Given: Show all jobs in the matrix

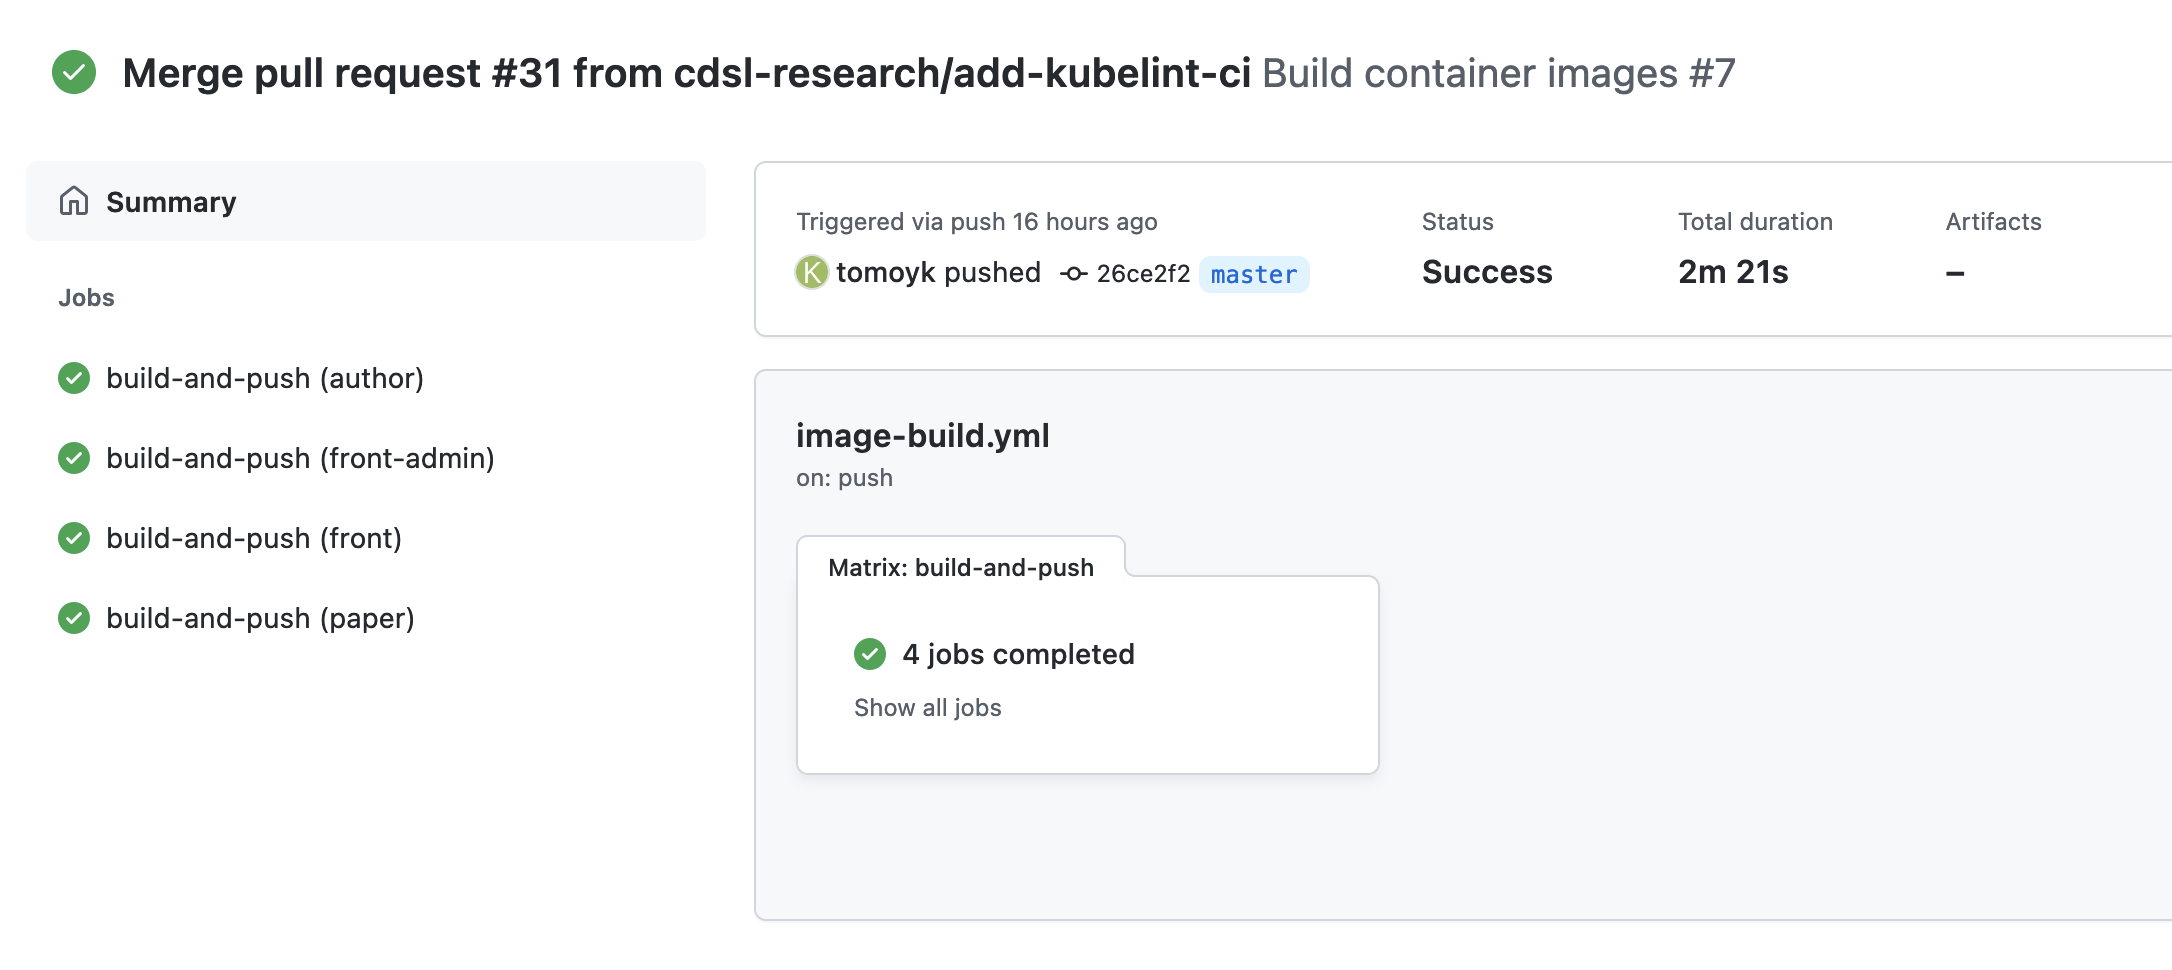Looking at the screenshot, I should (927, 707).
